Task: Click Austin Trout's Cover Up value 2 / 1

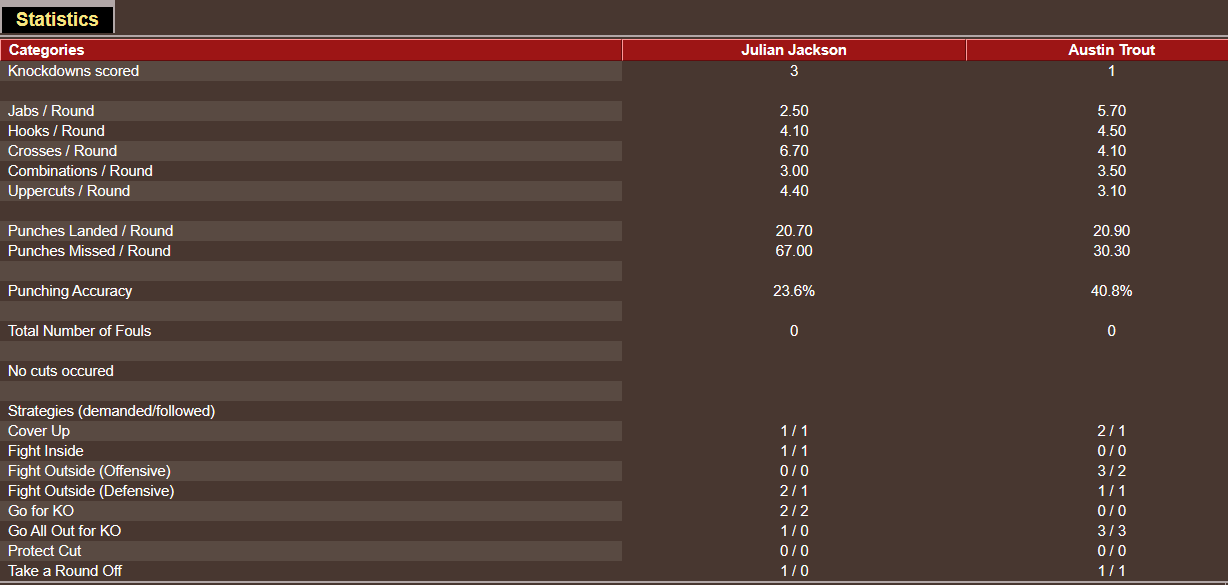Action: click(1111, 431)
